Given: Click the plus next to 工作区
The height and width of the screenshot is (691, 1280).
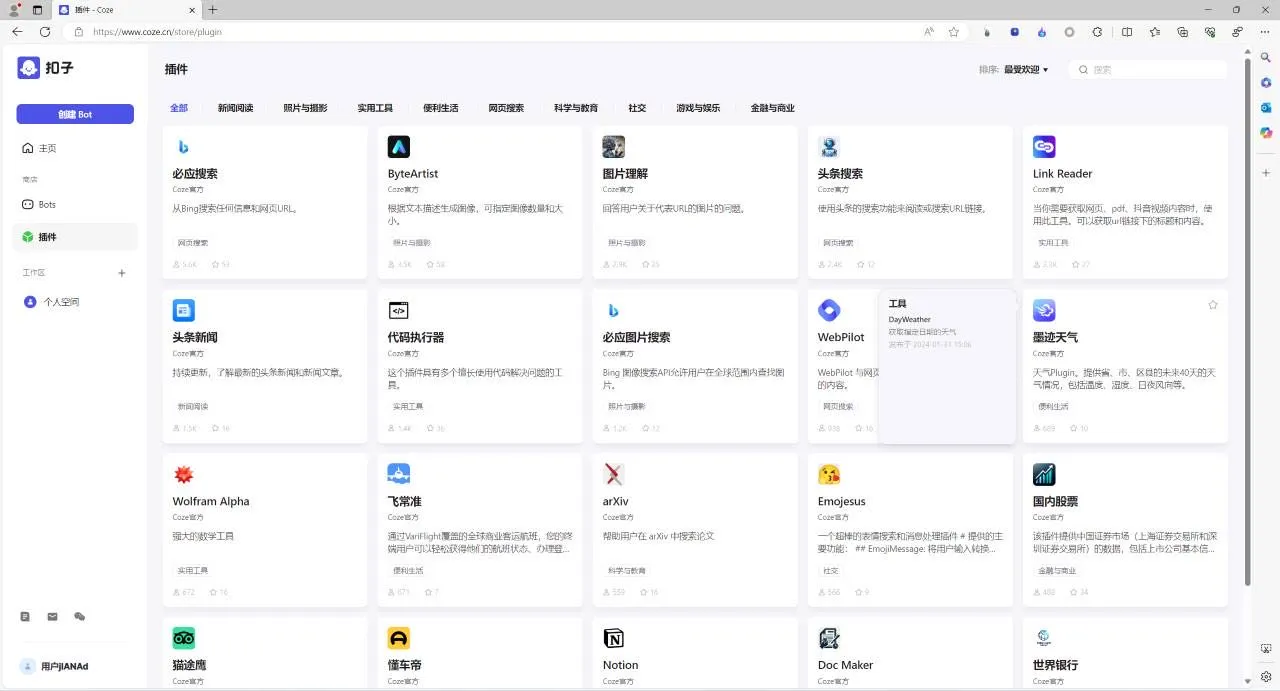Looking at the screenshot, I should [x=122, y=273].
